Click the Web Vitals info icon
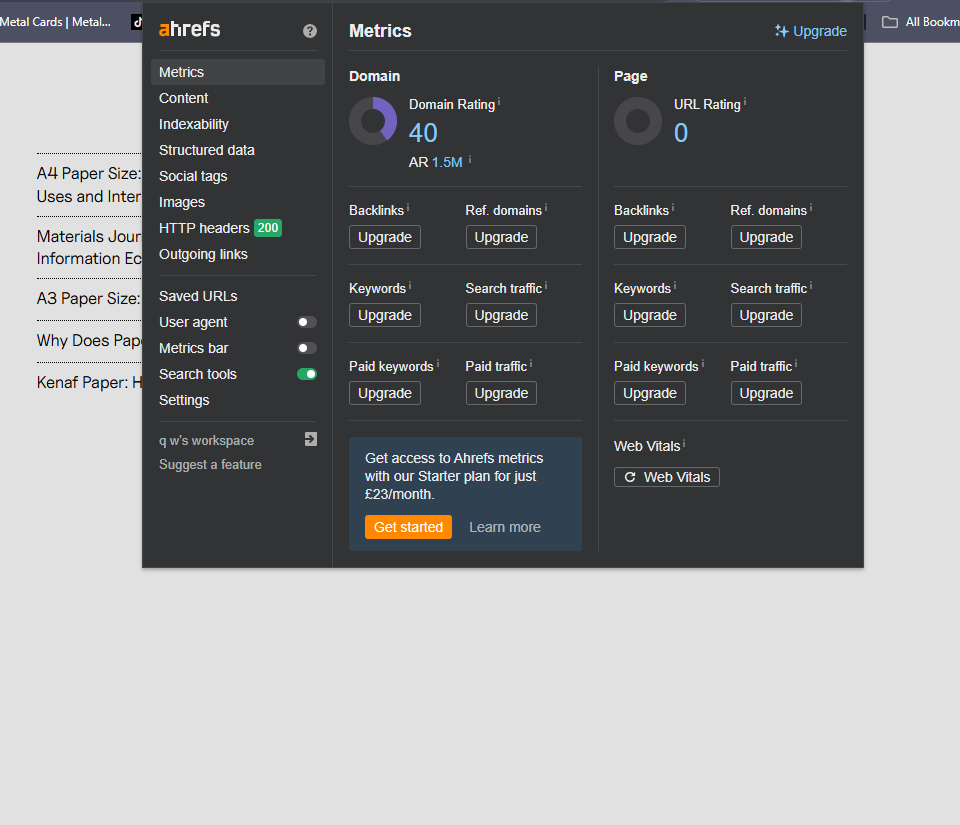The width and height of the screenshot is (960, 825). click(x=684, y=443)
